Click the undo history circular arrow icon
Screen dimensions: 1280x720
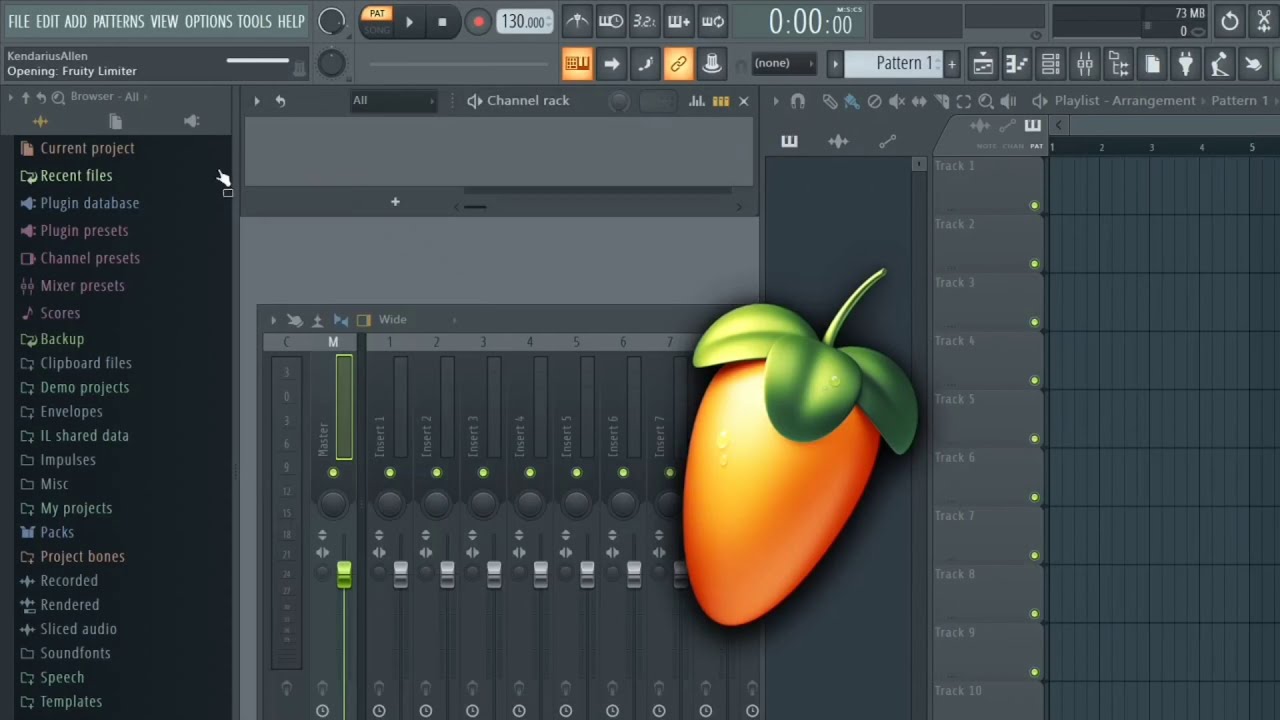click(1230, 21)
